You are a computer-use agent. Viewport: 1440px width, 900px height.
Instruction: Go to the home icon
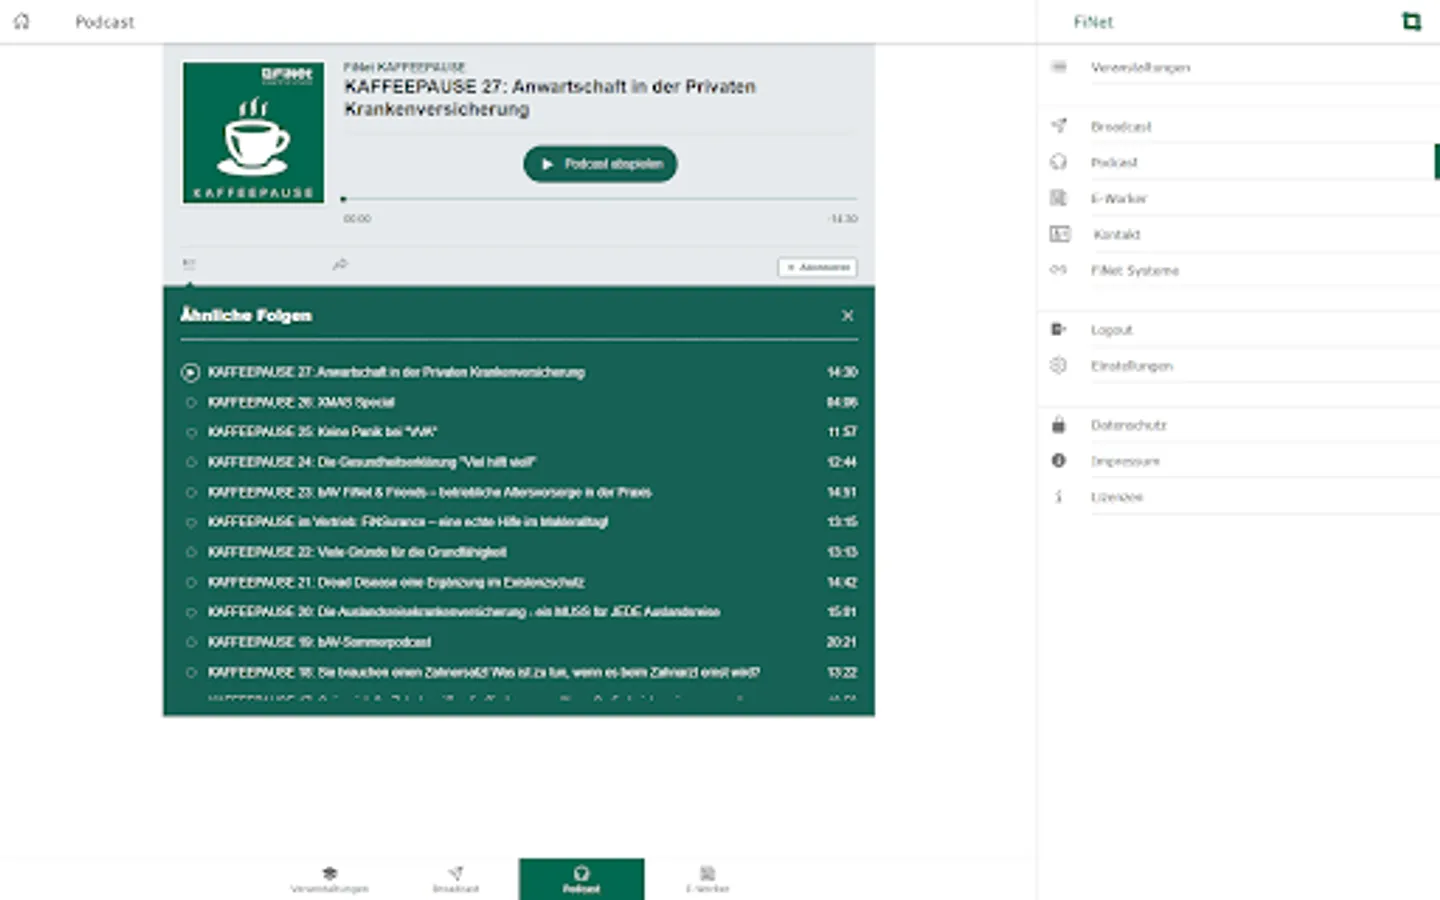21,21
